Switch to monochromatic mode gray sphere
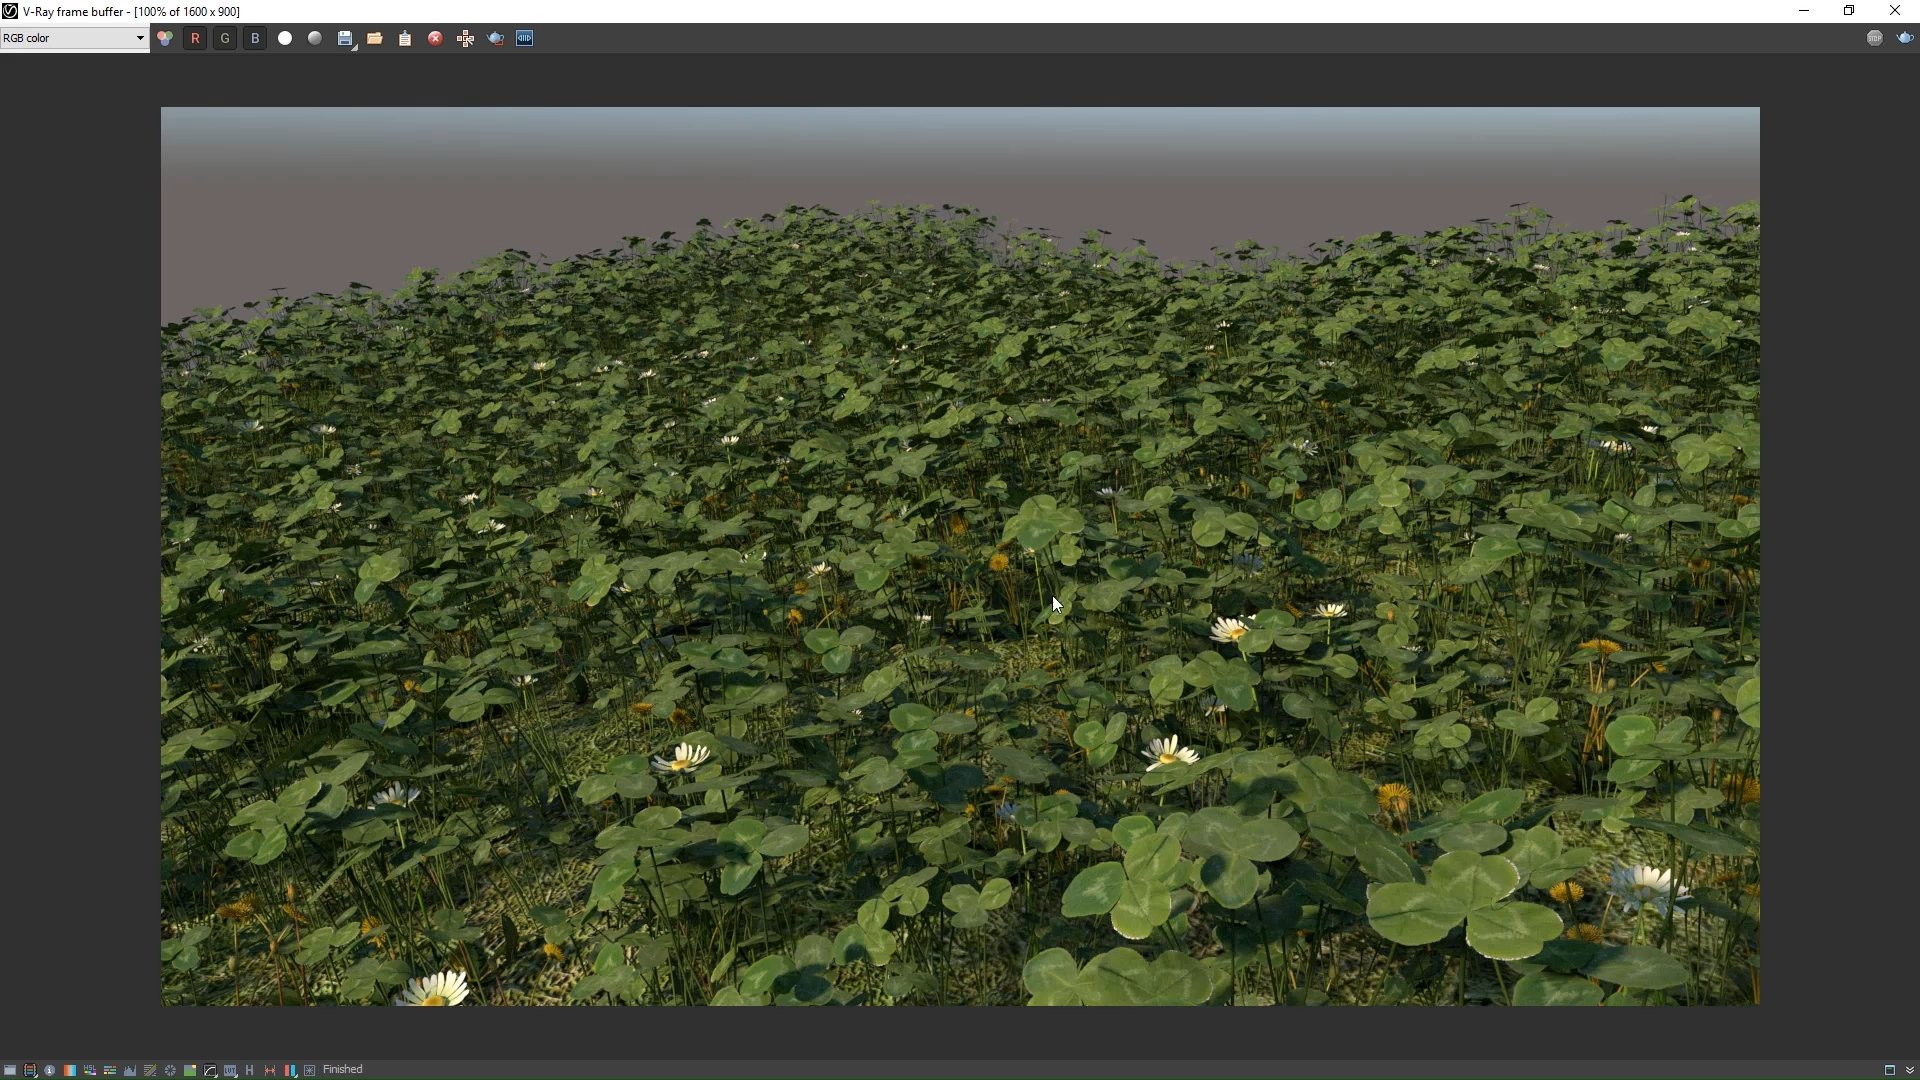The image size is (1920, 1080). (315, 38)
